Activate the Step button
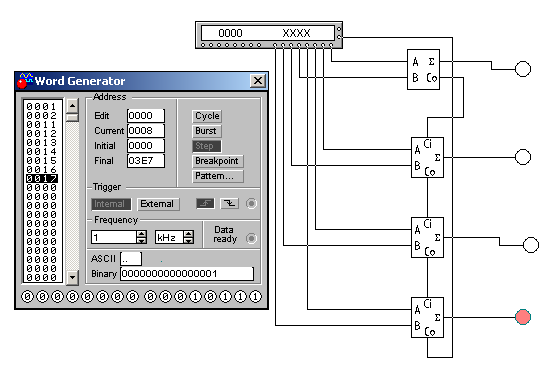The height and width of the screenshot is (368, 552). [x=207, y=146]
